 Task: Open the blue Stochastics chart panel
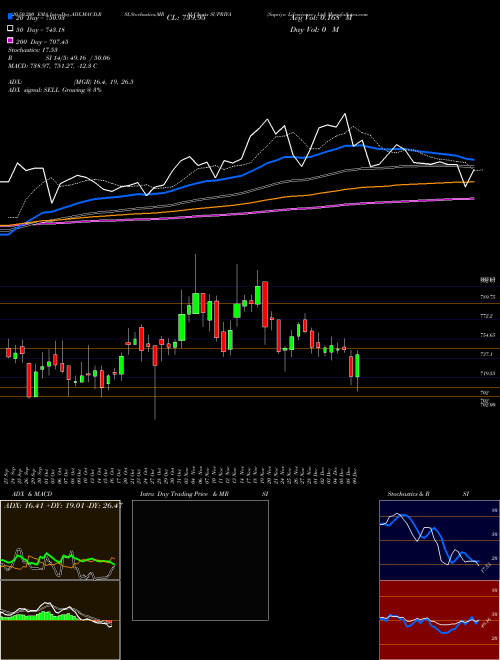coord(439,540)
